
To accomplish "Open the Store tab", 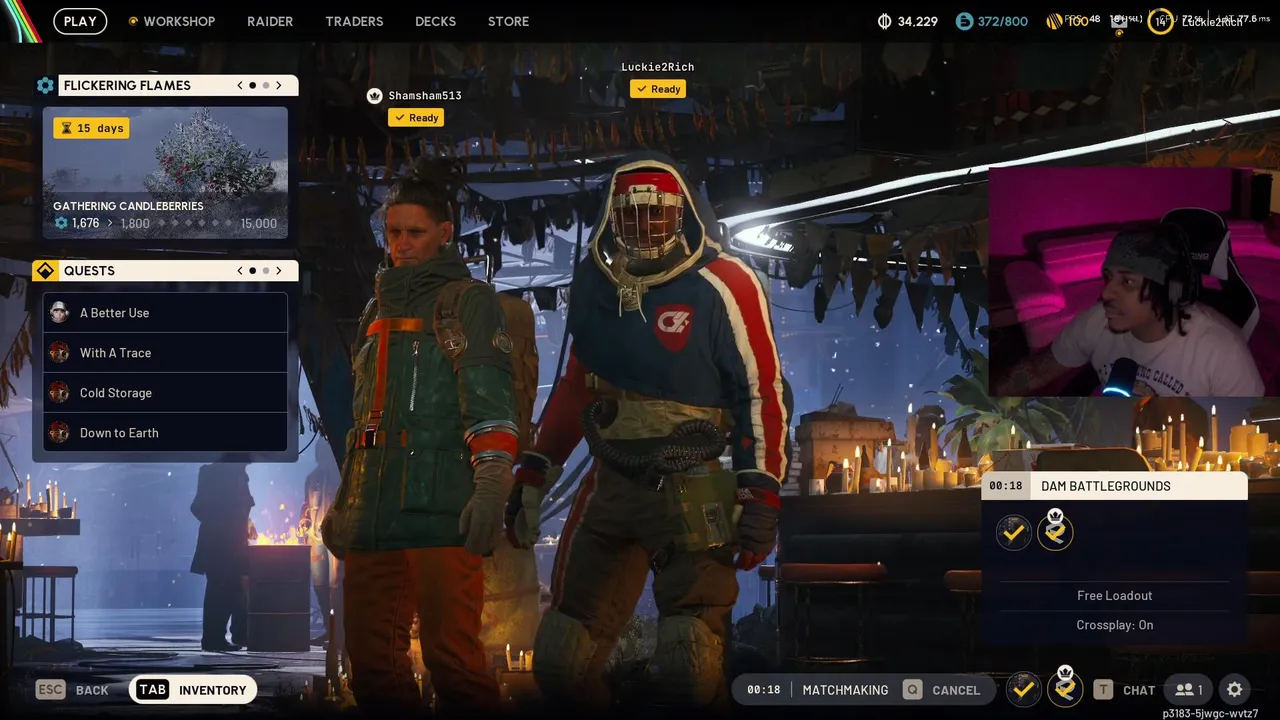I will (x=508, y=21).
